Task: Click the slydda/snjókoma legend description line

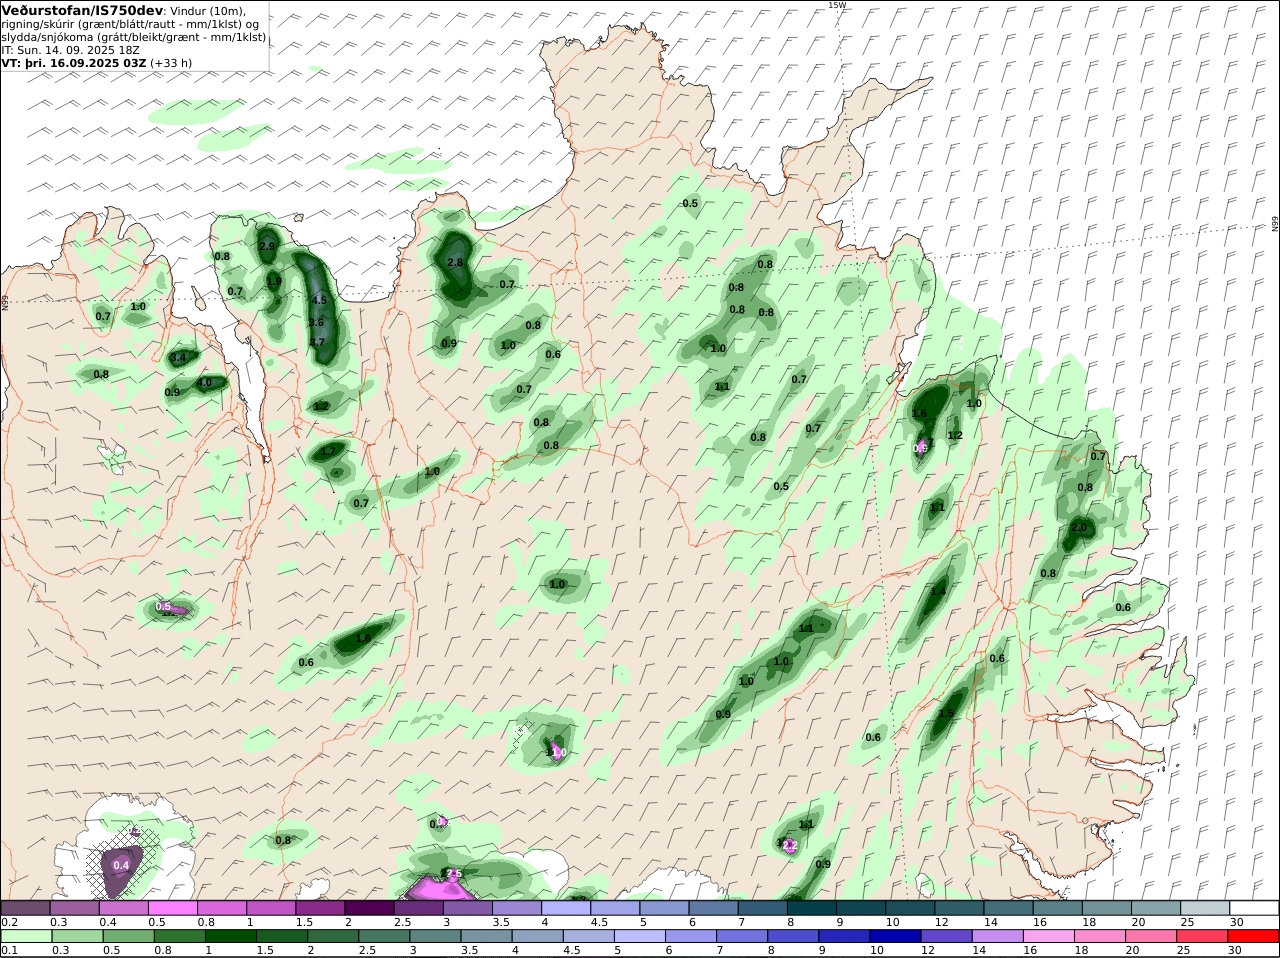Action: pyautogui.click(x=134, y=36)
